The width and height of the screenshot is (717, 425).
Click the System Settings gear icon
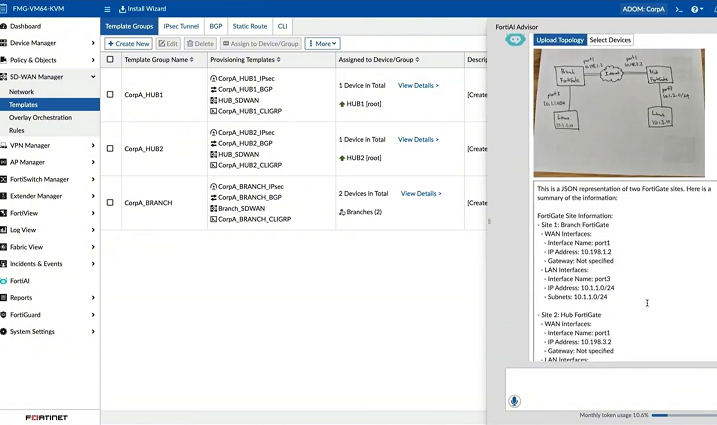4,332
